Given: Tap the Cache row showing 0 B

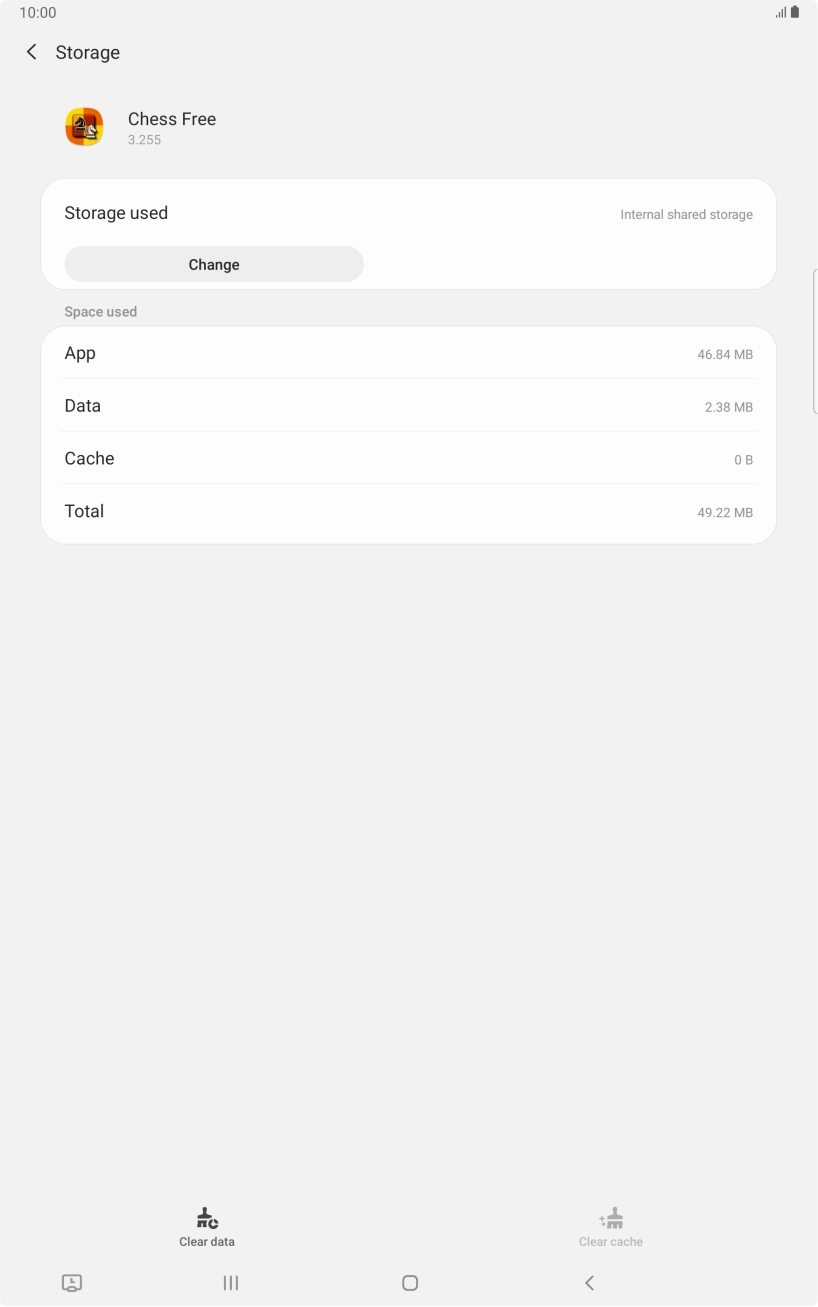Looking at the screenshot, I should pos(408,458).
